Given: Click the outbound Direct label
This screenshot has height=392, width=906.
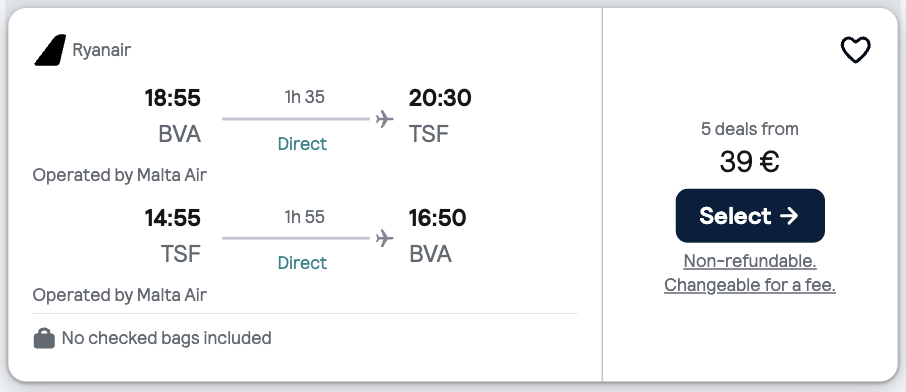Looking at the screenshot, I should pos(302,143).
